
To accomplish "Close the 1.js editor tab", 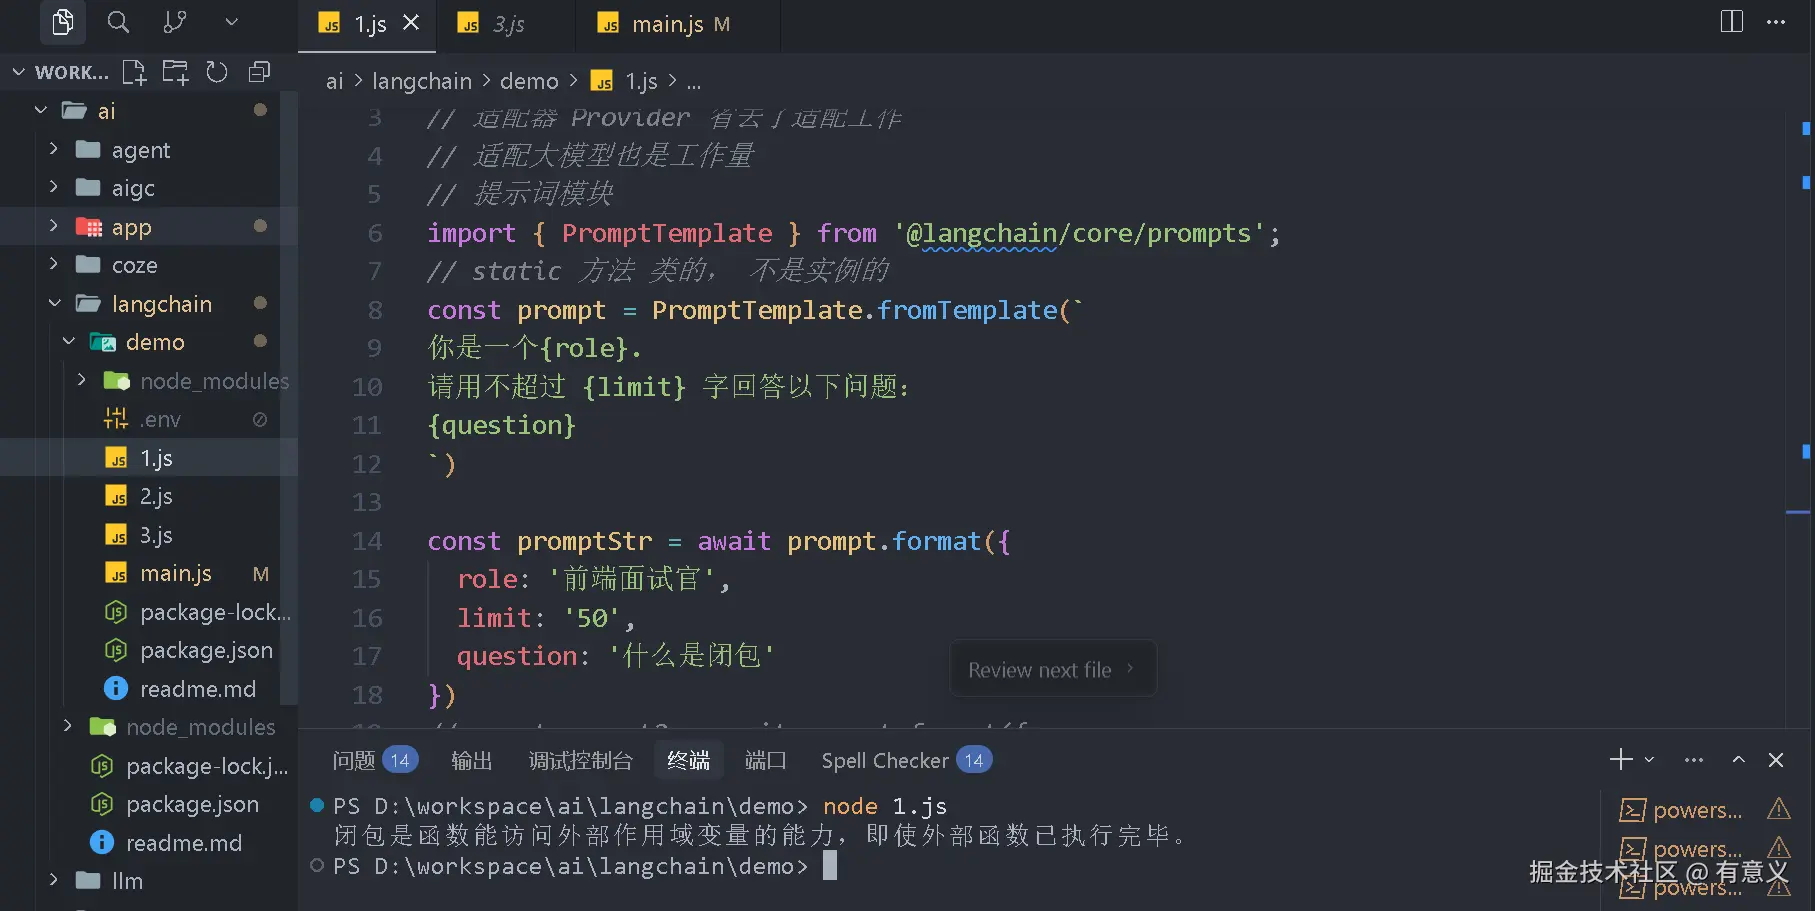I will point(411,23).
